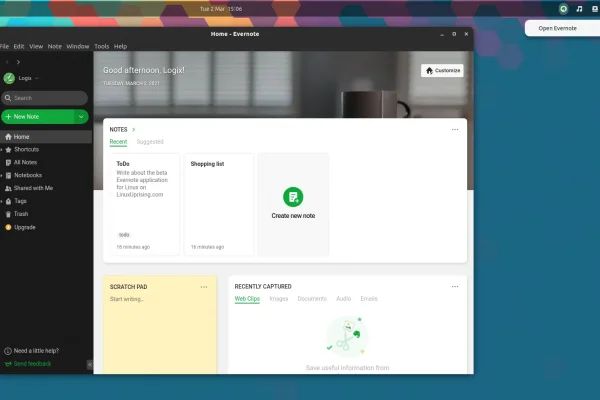Open Scratch Pad three-dot menu
This screenshot has width=600, height=400.
(204, 287)
